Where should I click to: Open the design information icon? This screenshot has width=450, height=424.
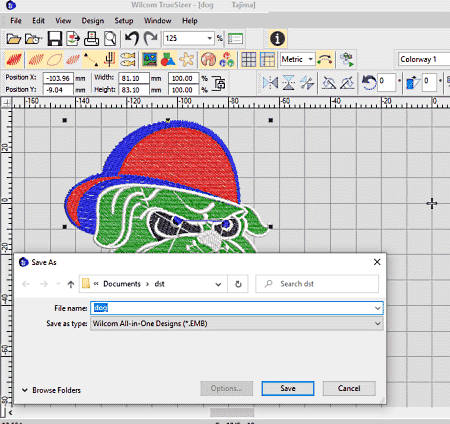(277, 38)
